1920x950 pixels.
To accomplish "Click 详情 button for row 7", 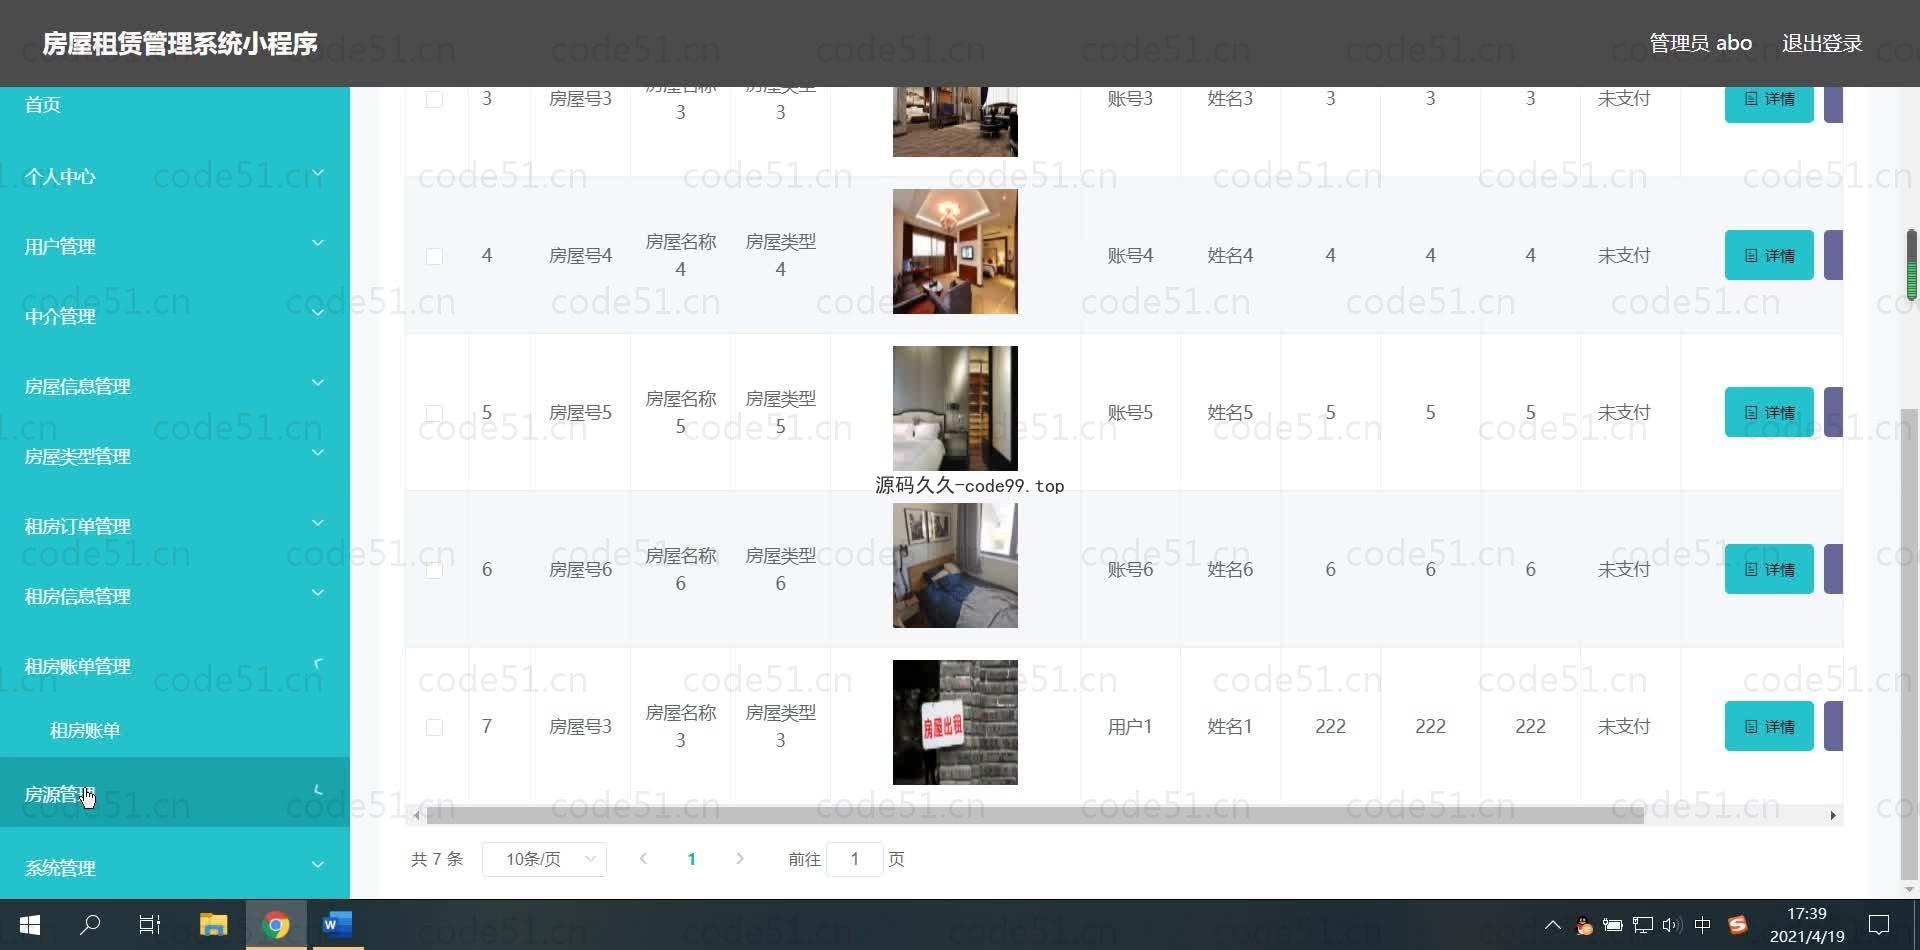I will 1769,726.
